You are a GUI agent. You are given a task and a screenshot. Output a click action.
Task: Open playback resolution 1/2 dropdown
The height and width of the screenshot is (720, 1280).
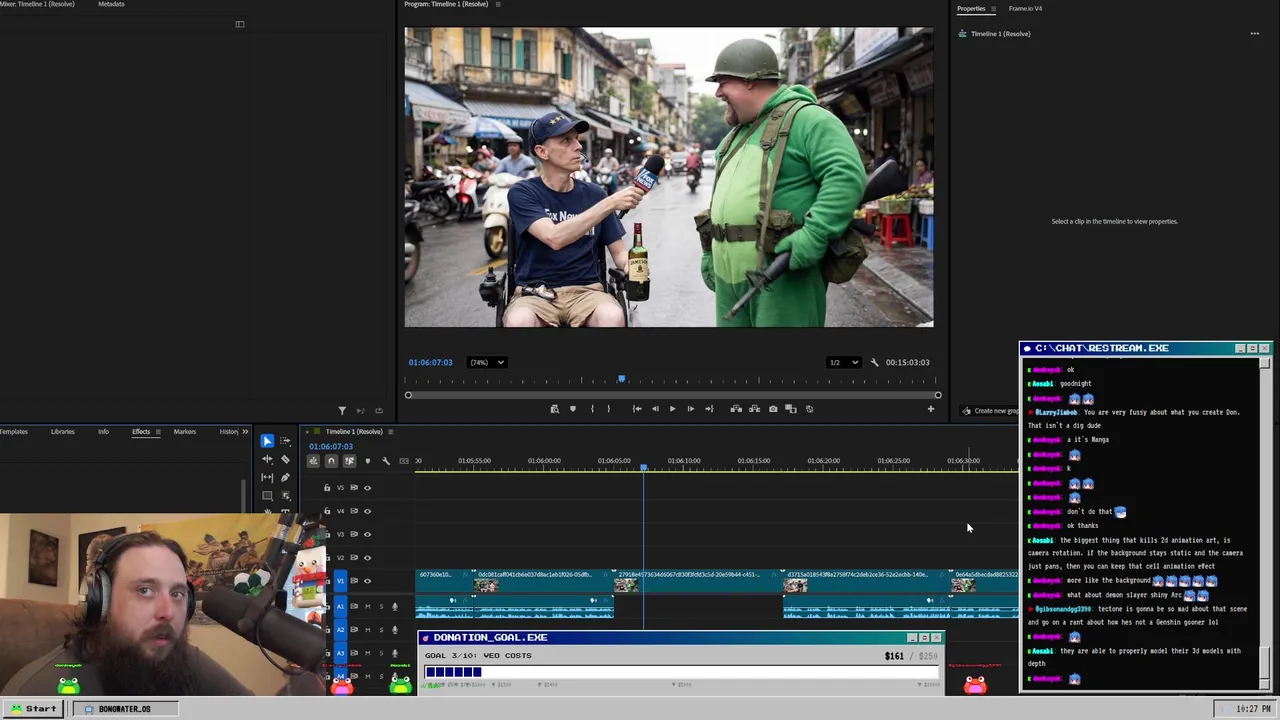[x=842, y=362]
